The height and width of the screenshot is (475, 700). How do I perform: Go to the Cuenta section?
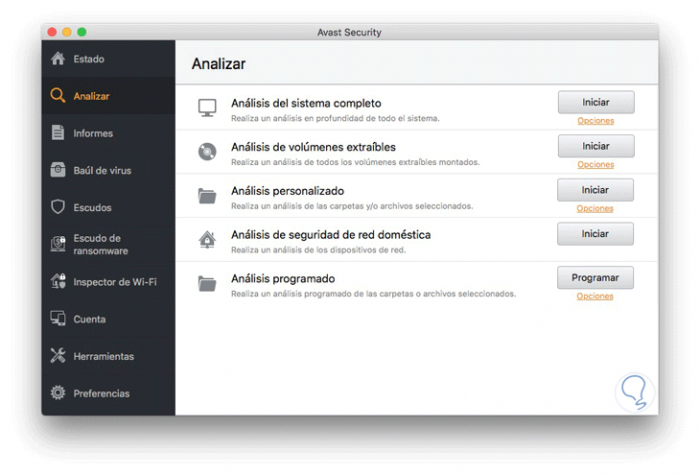(108, 319)
